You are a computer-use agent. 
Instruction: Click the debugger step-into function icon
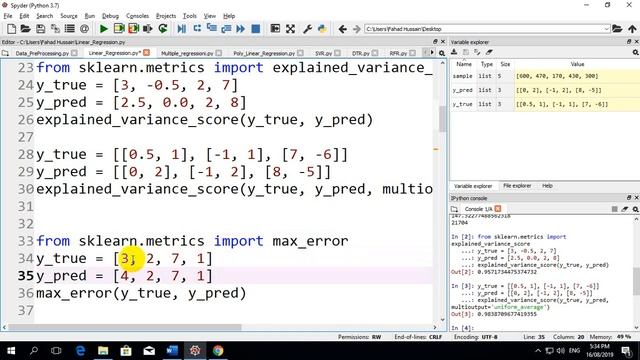211,29
